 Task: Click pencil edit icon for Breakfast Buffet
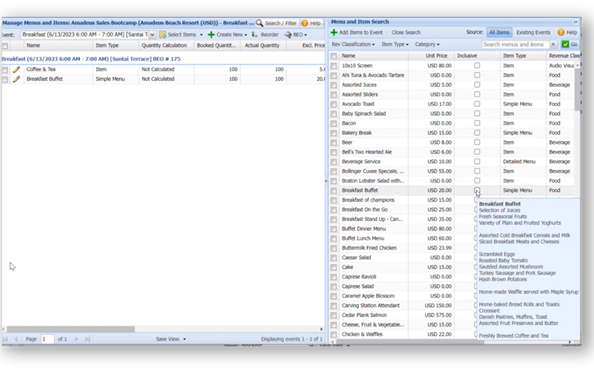(x=16, y=79)
